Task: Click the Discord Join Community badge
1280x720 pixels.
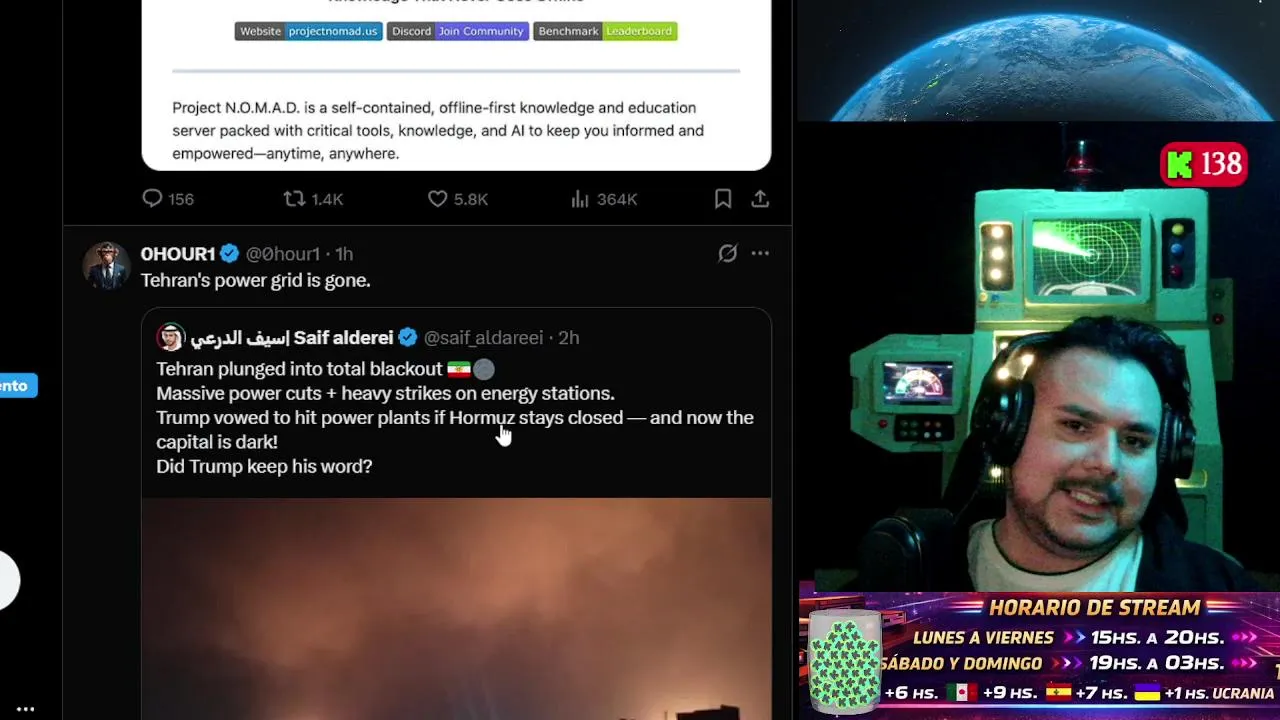Action: click(x=458, y=31)
